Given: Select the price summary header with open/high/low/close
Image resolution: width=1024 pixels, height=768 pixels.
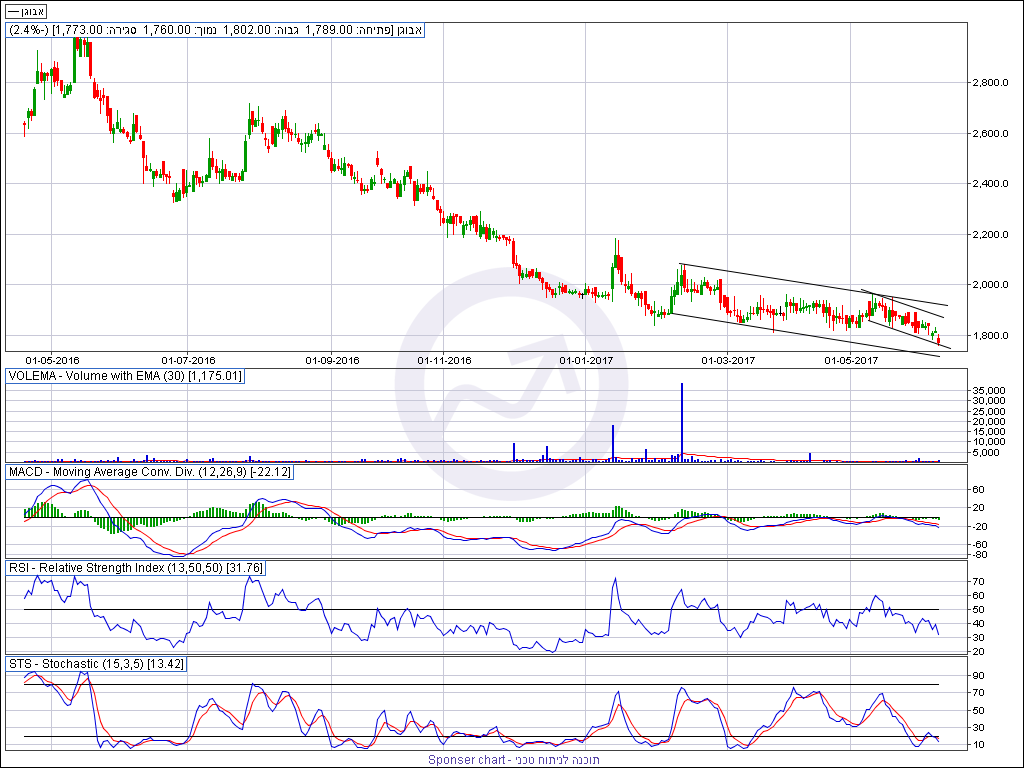Looking at the screenshot, I should click(x=216, y=30).
